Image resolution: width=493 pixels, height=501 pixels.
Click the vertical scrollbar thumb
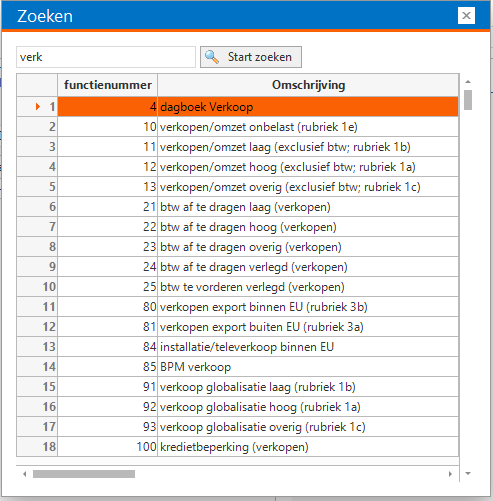click(x=468, y=100)
